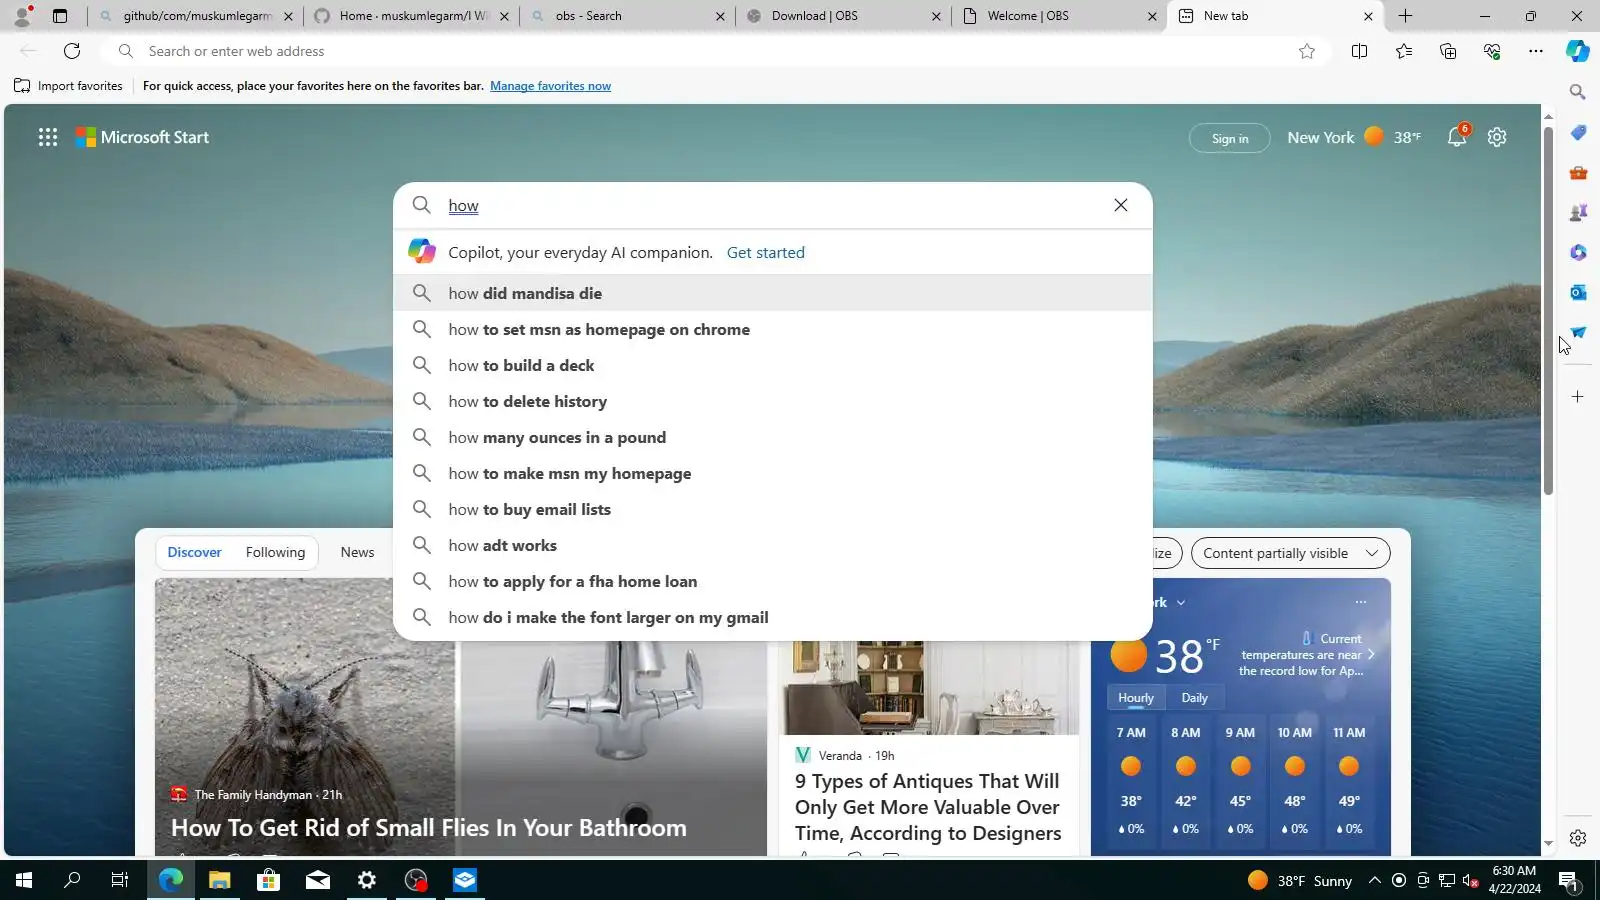Viewport: 1600px width, 900px height.
Task: Open Settings and more ellipsis menu
Action: click(x=1536, y=51)
